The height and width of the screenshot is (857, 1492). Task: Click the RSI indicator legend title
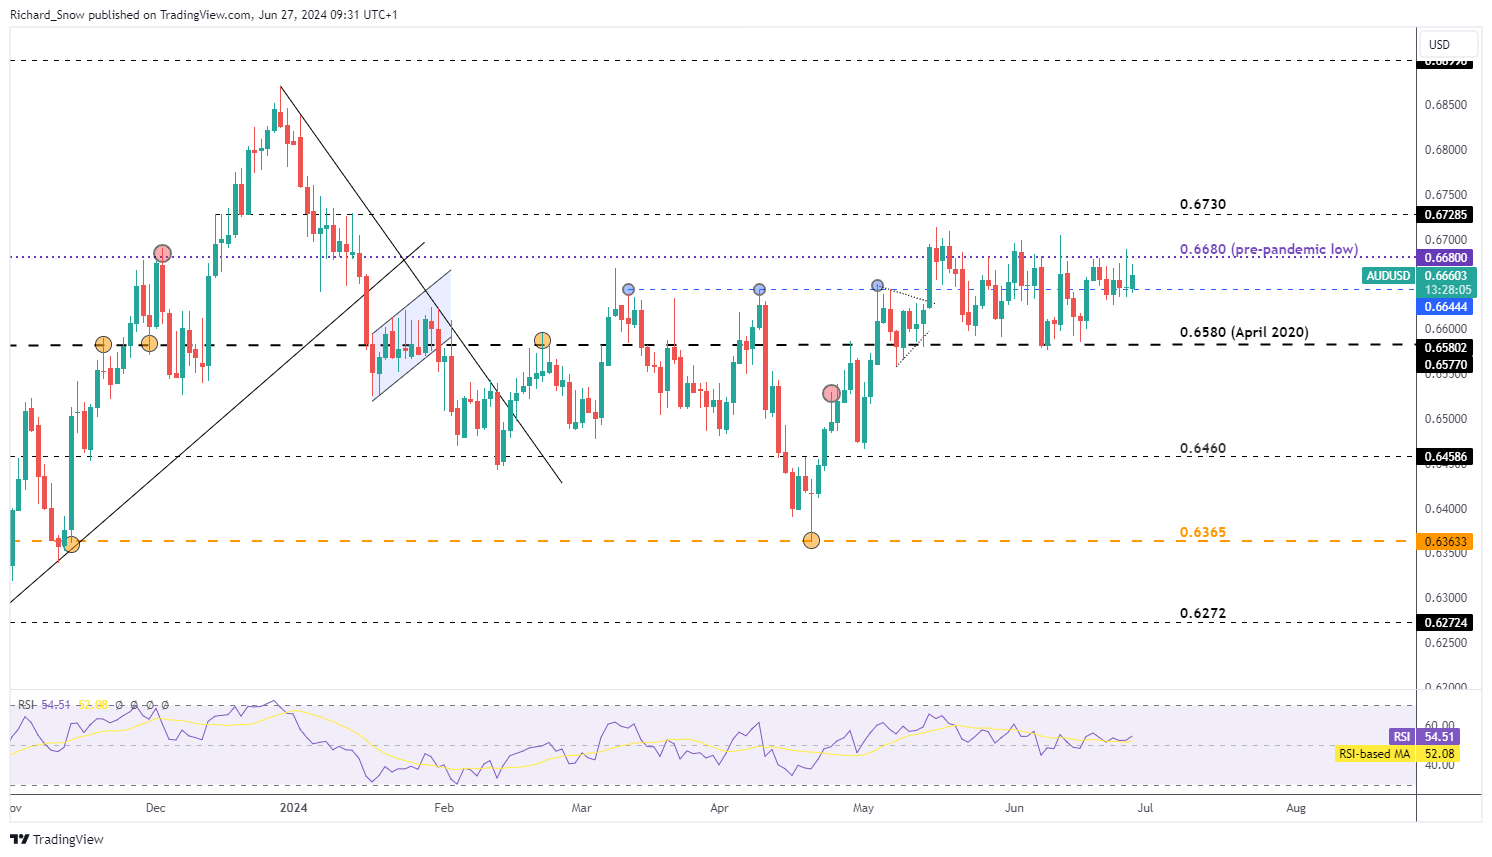[x=26, y=705]
